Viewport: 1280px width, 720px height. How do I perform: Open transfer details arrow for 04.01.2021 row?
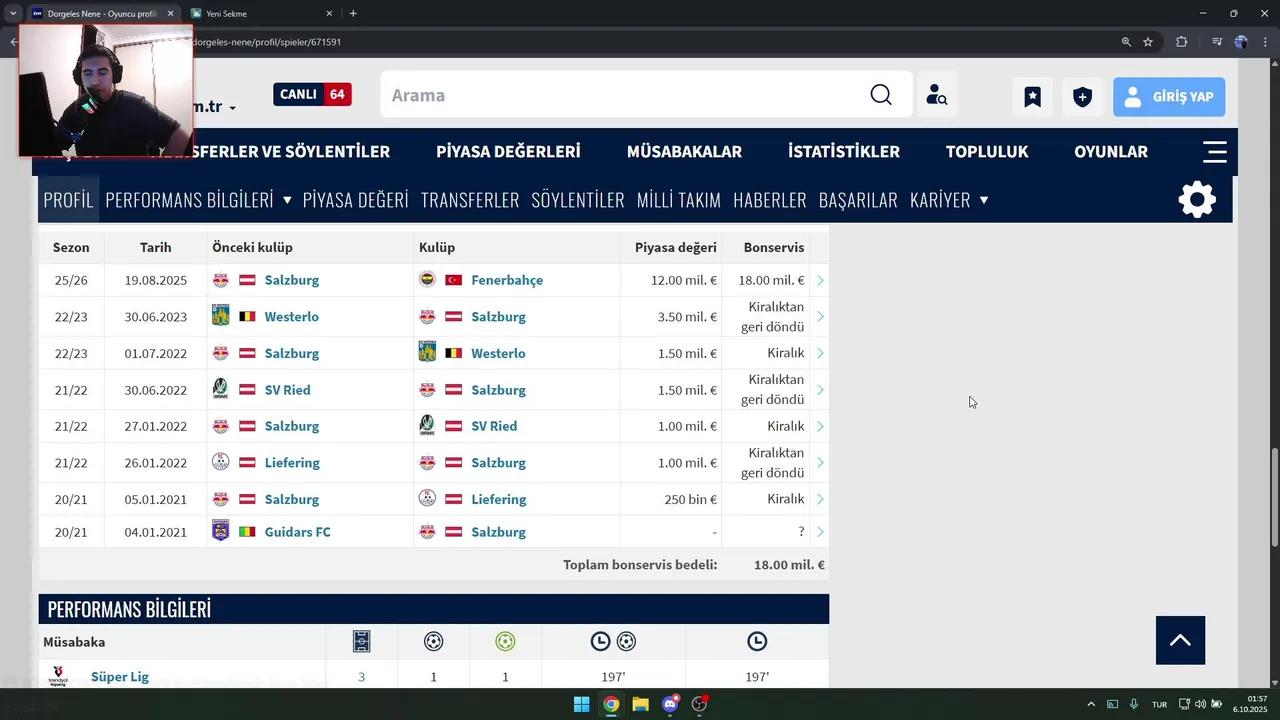pos(820,532)
